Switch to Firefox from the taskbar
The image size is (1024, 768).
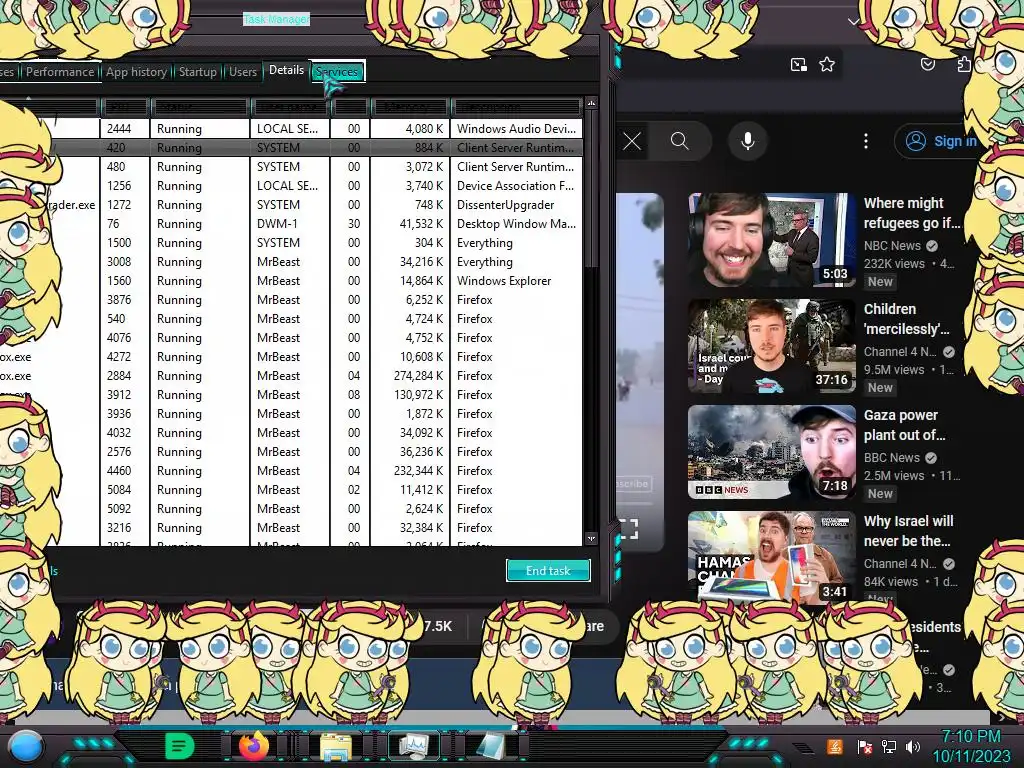click(253, 746)
